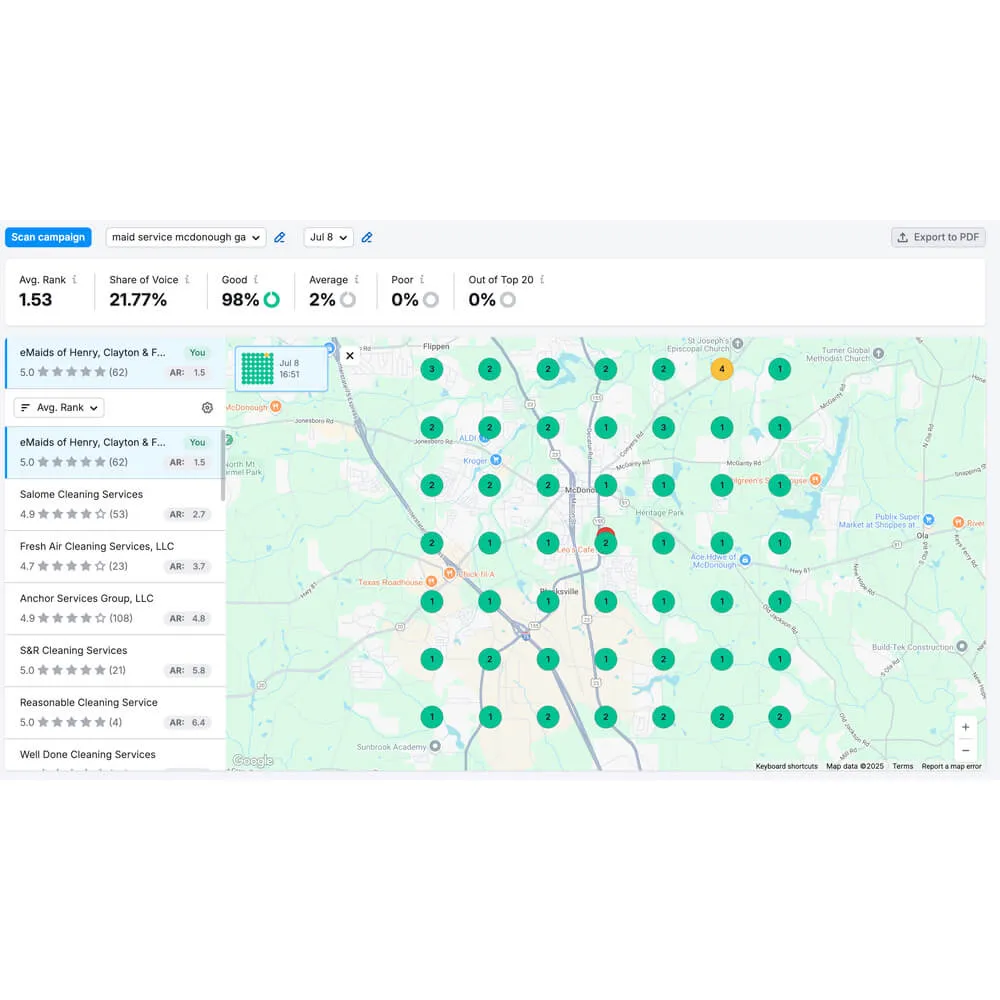
Task: Click the pencil icon to edit keyword
Action: pyautogui.click(x=280, y=237)
